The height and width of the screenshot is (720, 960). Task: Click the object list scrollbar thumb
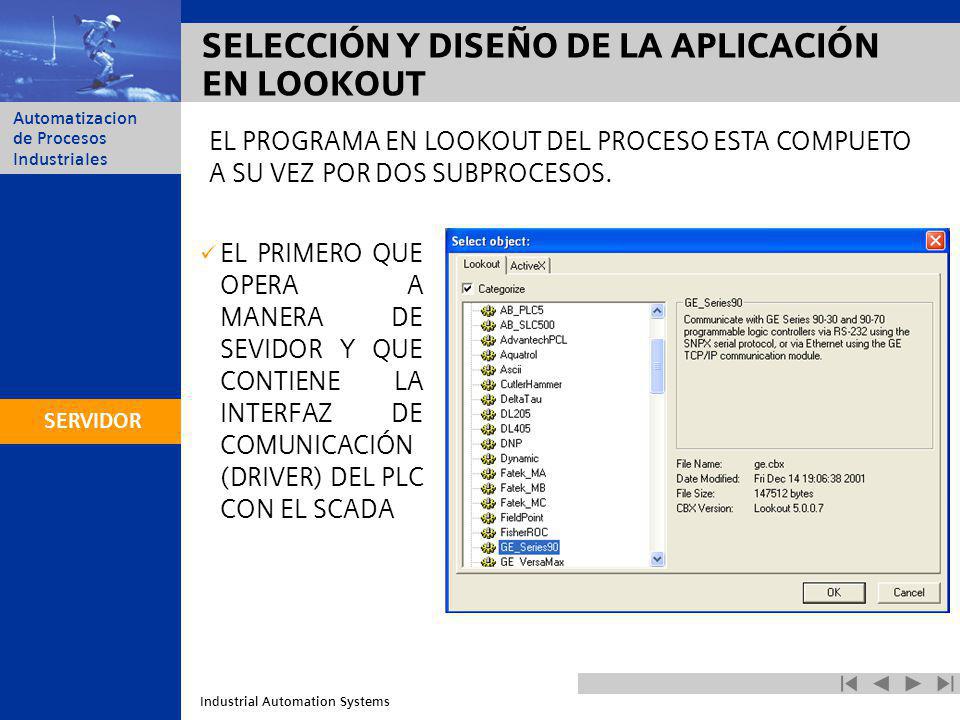point(657,366)
